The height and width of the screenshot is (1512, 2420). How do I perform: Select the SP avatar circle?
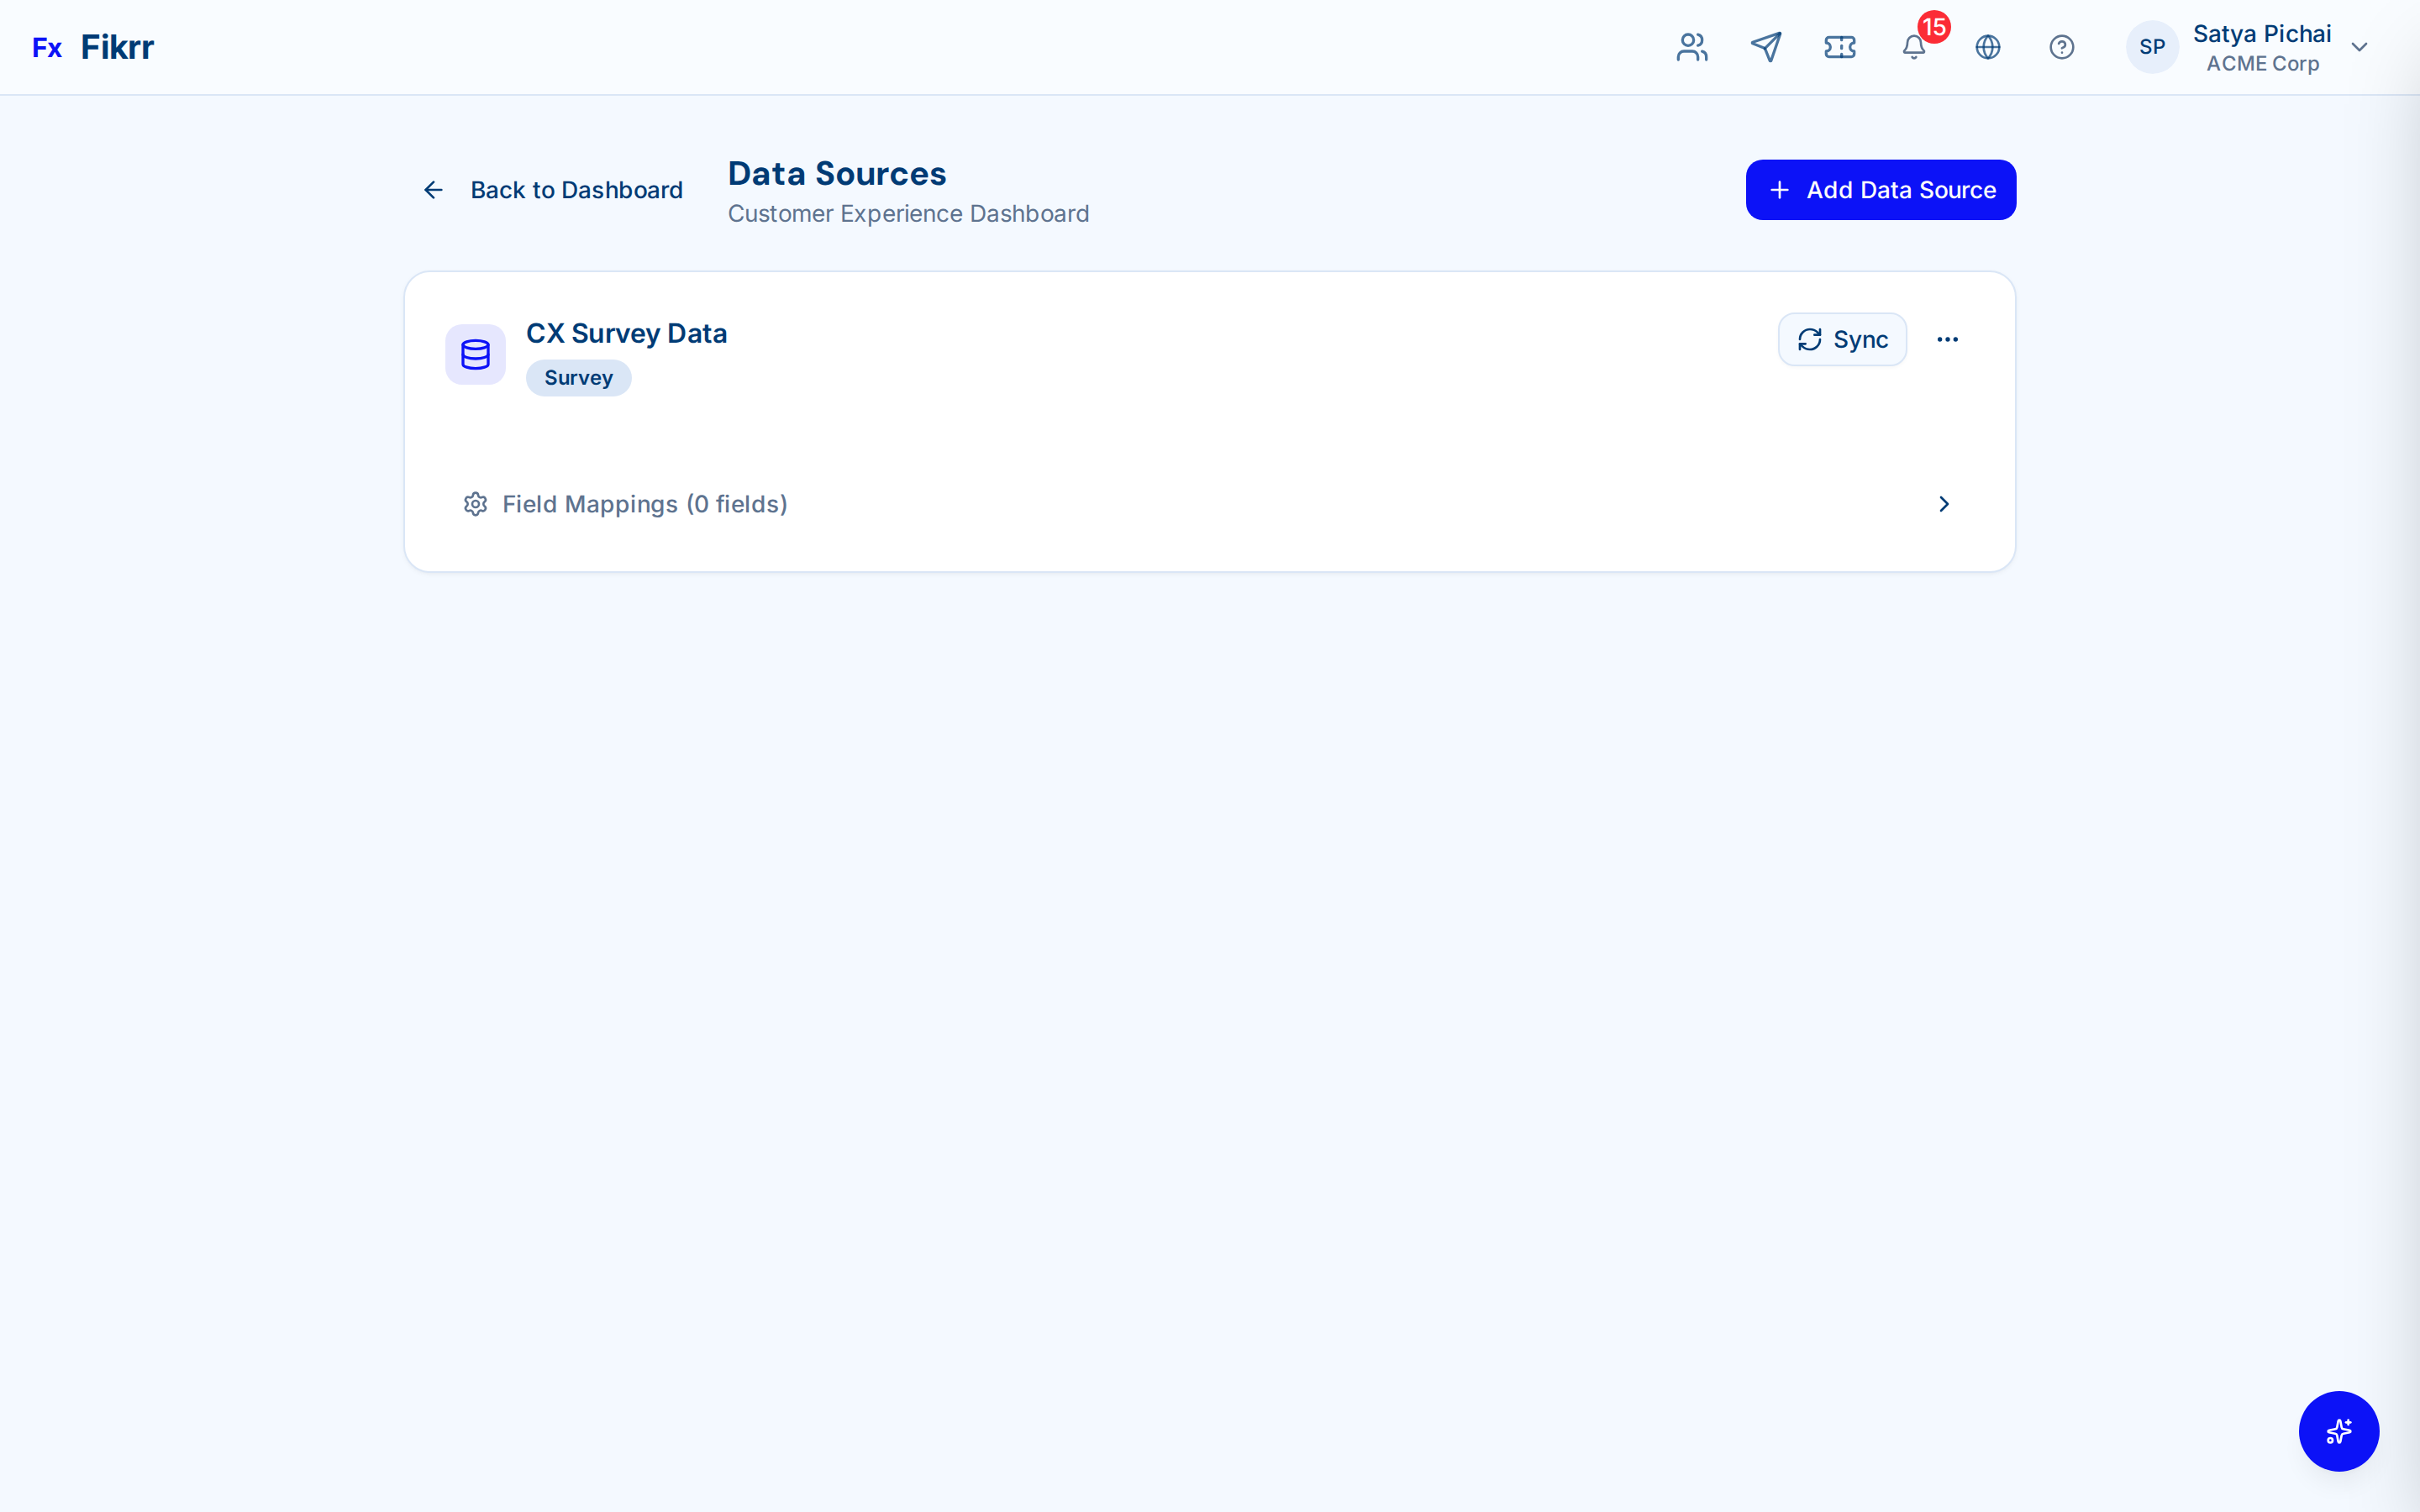tap(2152, 47)
